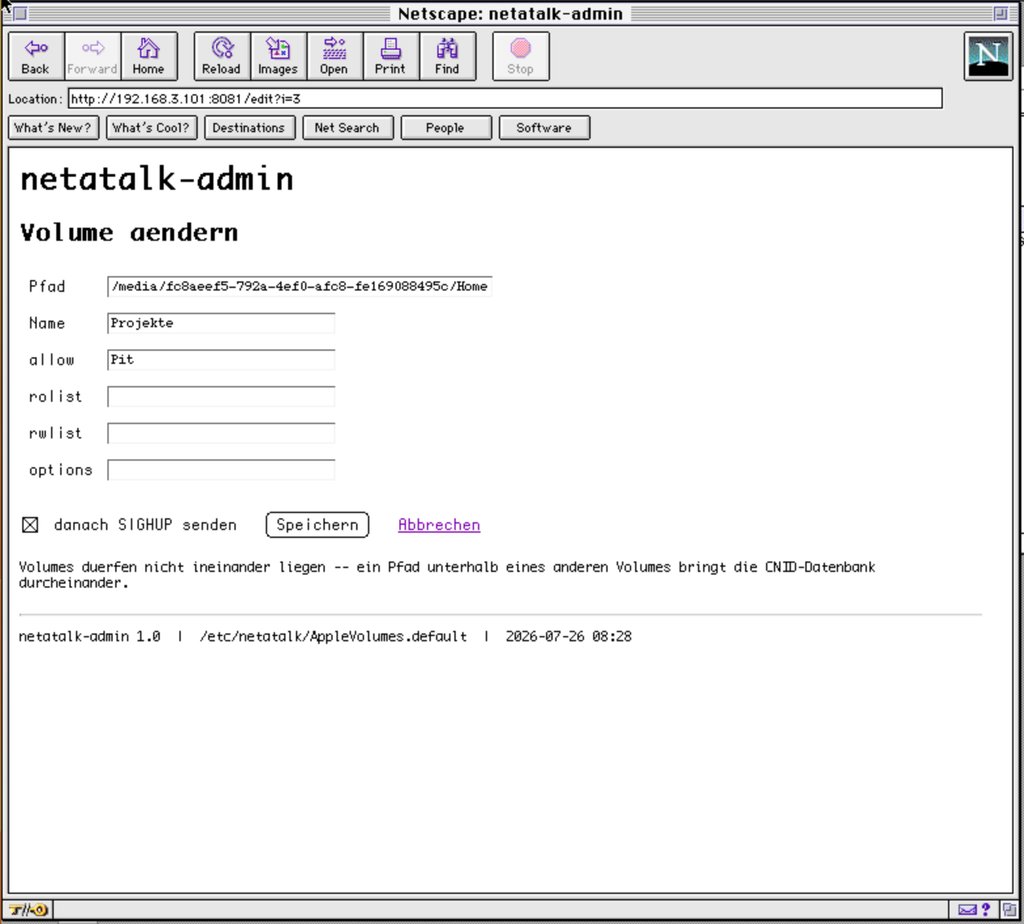Click the 'netatalk-admin 1.0' footer text

coord(89,636)
